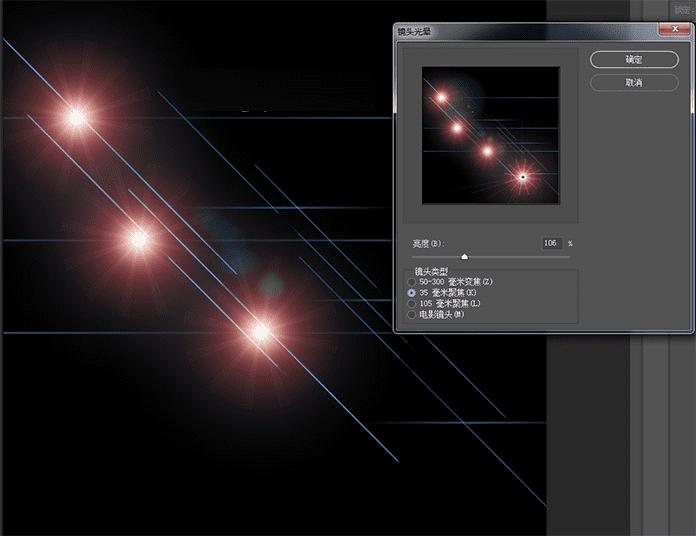Viewport: 696px width, 536px height.
Task: Click the 亮度(B) label
Action: point(429,244)
